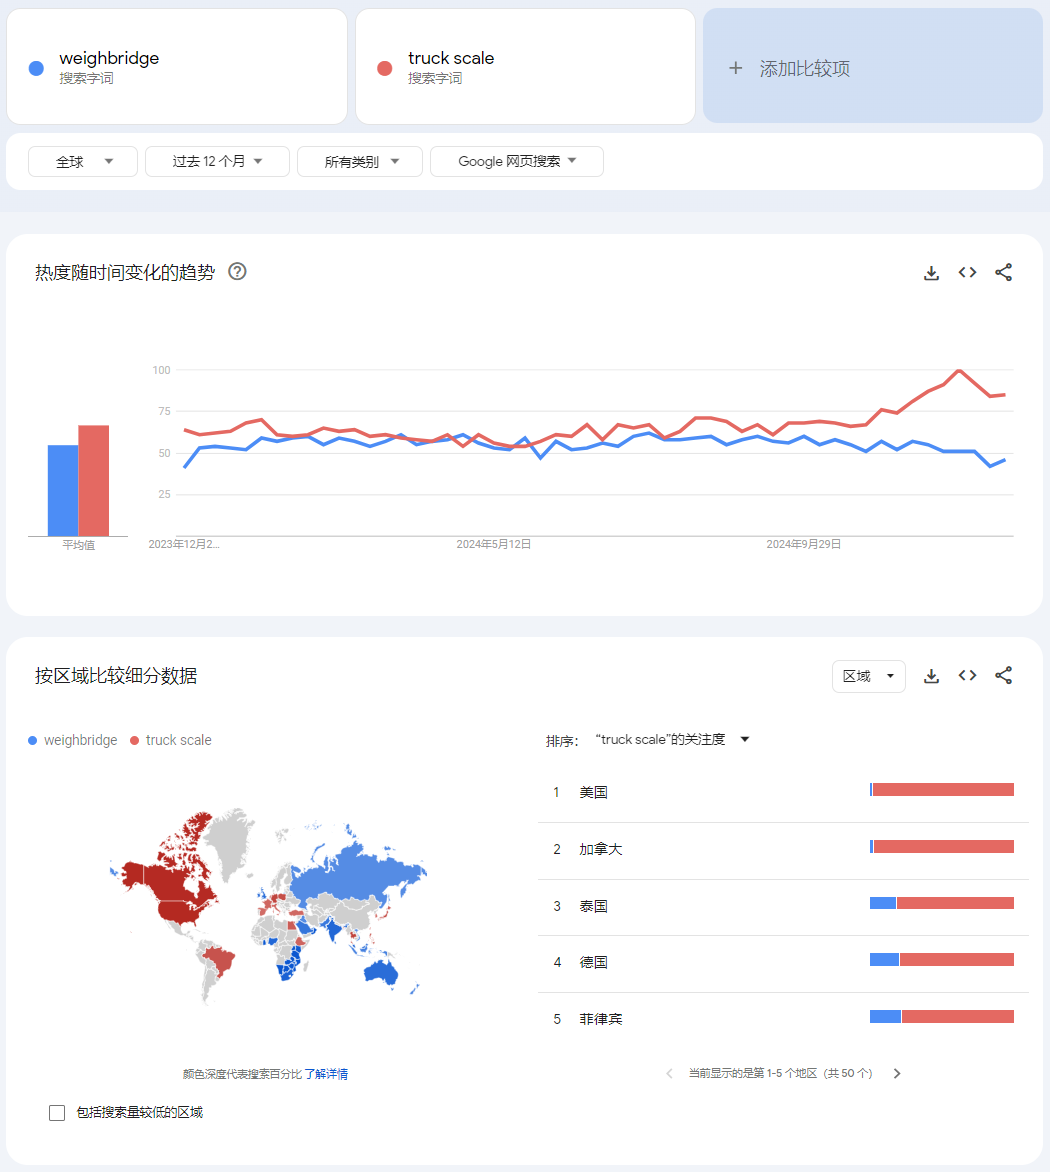Go to next page of regions
This screenshot has height=1172, width=1050.
(897, 1074)
